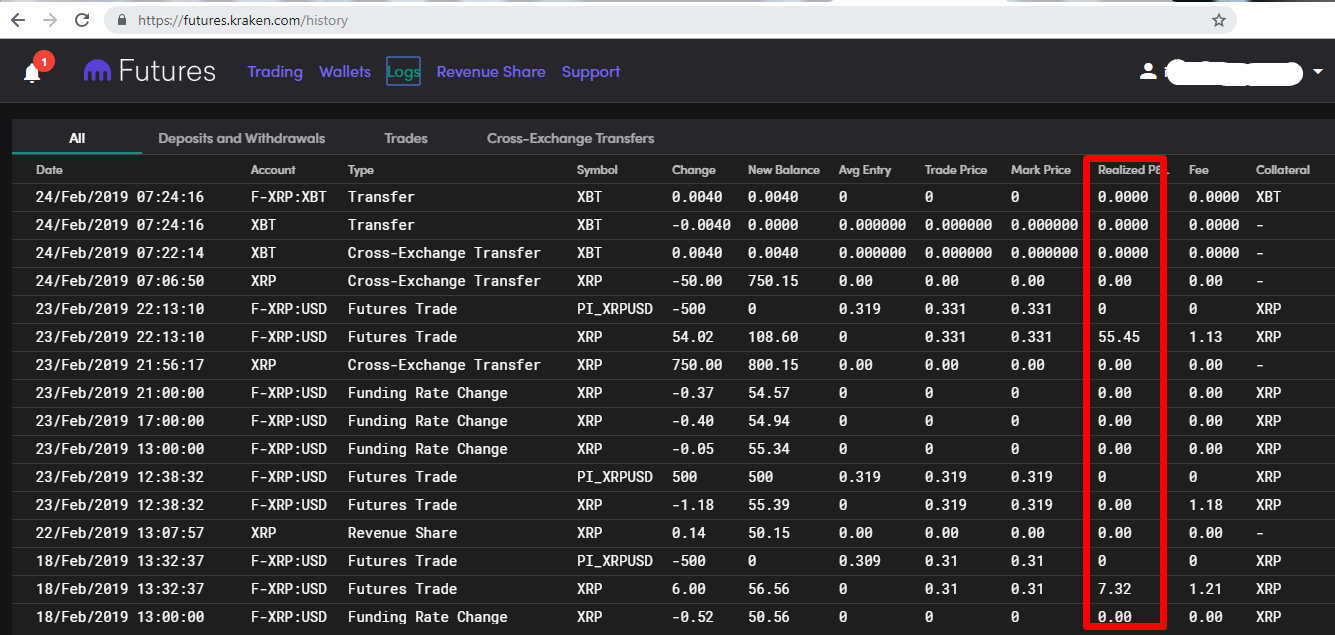Click the Type column header
The height and width of the screenshot is (635, 1335).
pos(361,170)
